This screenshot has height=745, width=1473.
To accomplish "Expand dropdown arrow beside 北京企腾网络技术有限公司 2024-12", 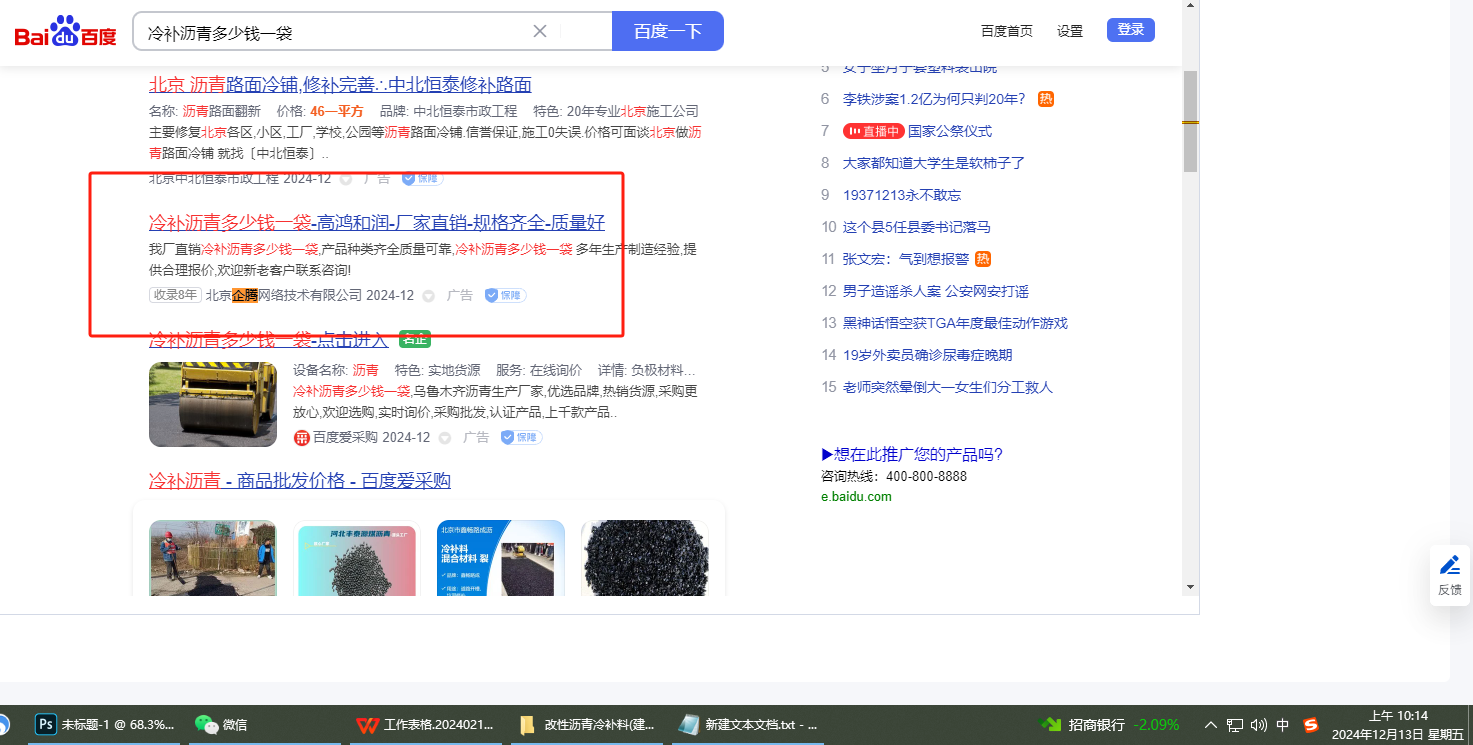I will click(x=429, y=296).
